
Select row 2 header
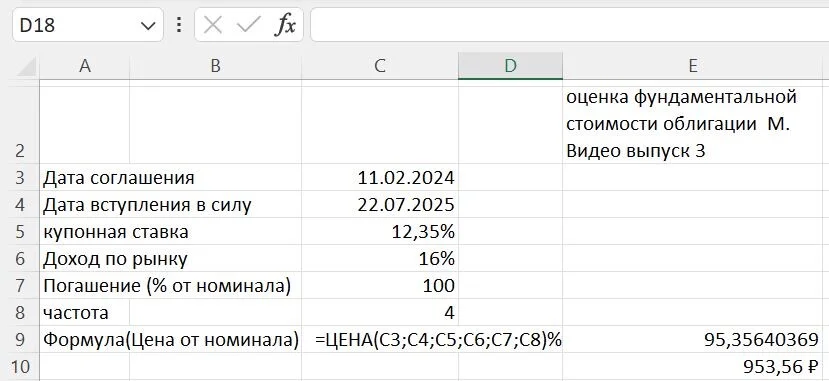click(x=20, y=125)
